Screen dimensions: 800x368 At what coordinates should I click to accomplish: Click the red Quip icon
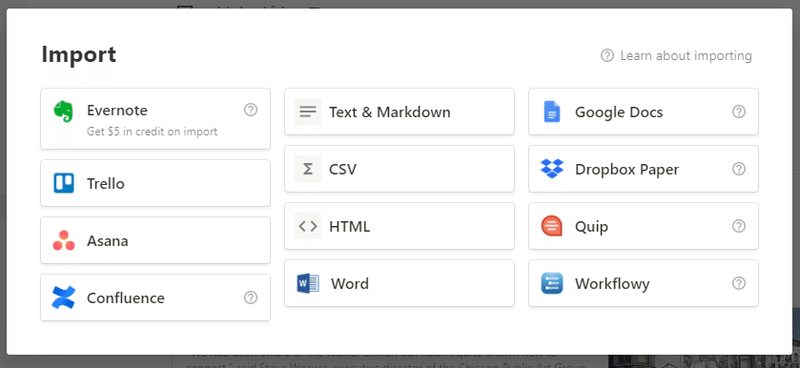coord(552,226)
